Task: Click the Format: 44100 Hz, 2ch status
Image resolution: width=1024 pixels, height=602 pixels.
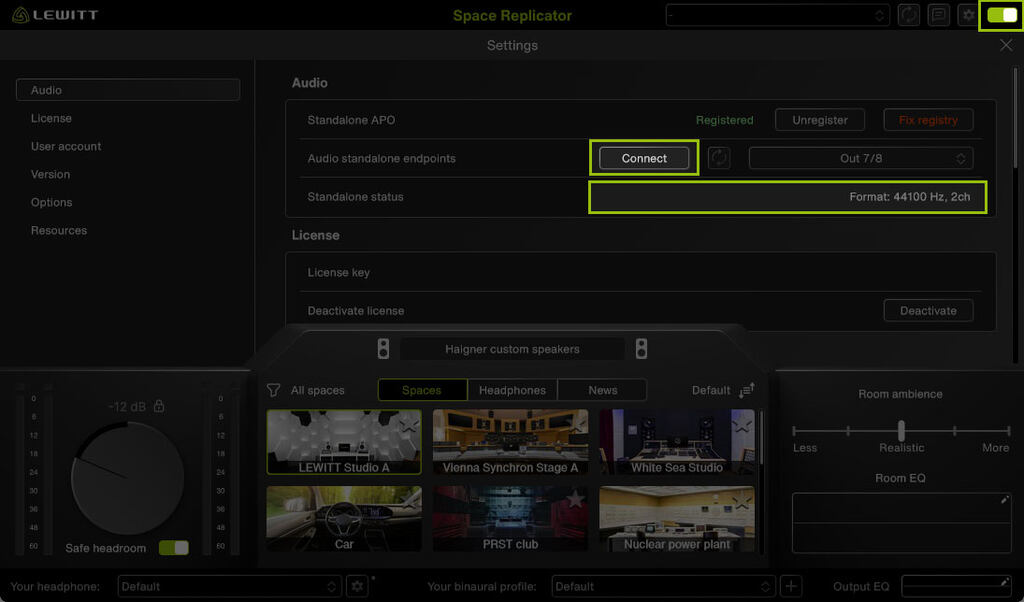Action: click(x=910, y=197)
